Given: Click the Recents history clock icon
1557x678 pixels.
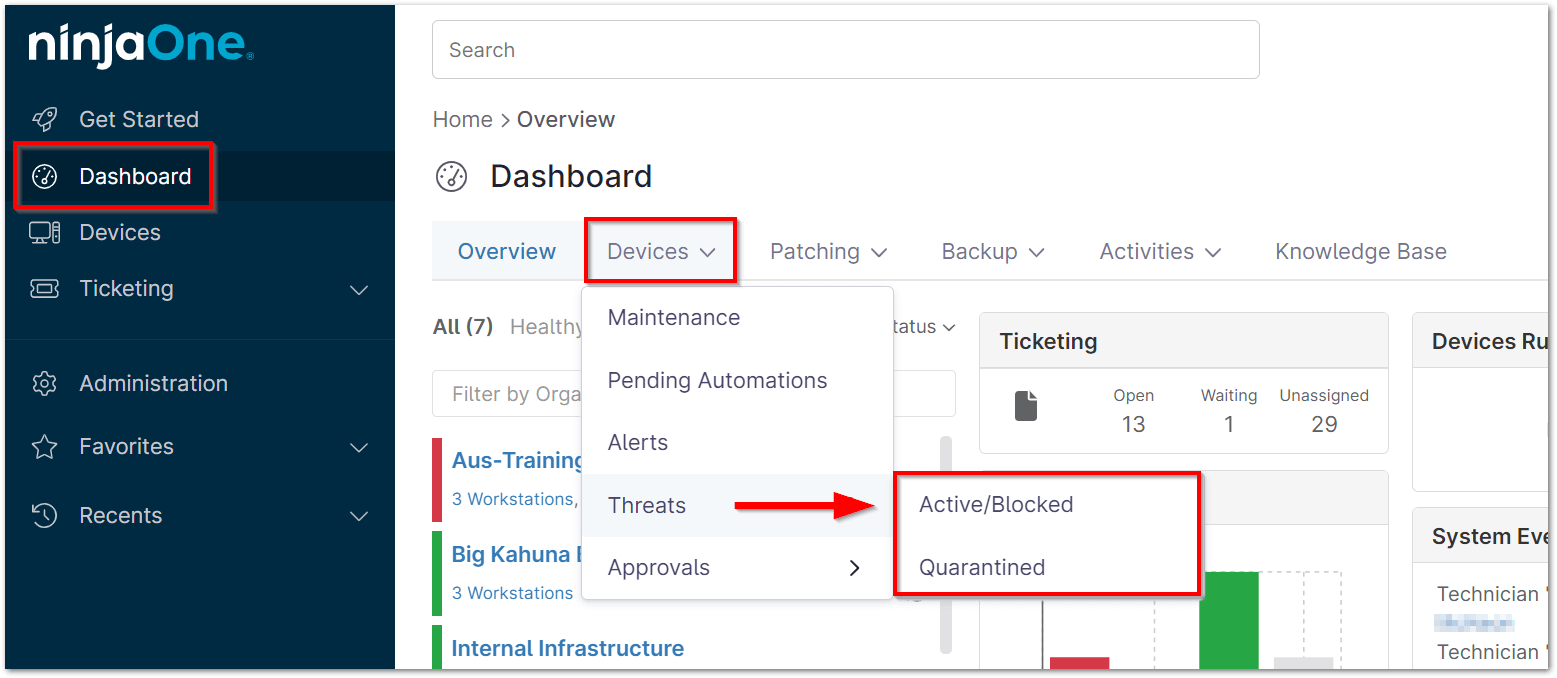Looking at the screenshot, I should 45,516.
